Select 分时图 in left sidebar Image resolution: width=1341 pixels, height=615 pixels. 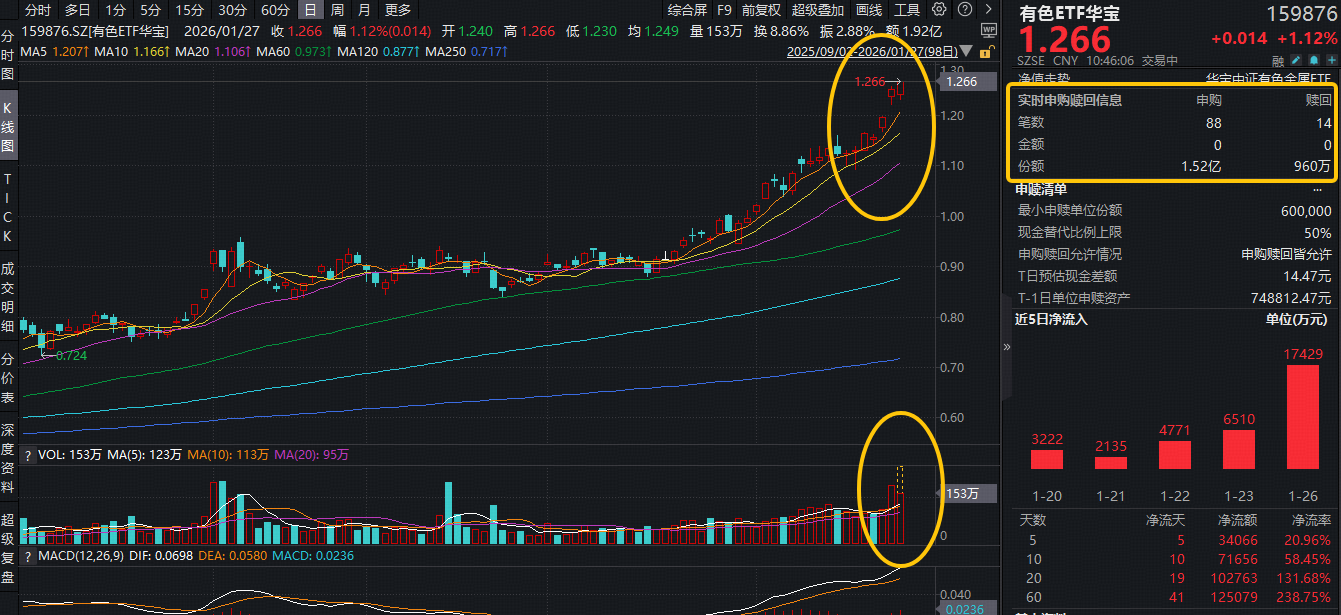8,54
